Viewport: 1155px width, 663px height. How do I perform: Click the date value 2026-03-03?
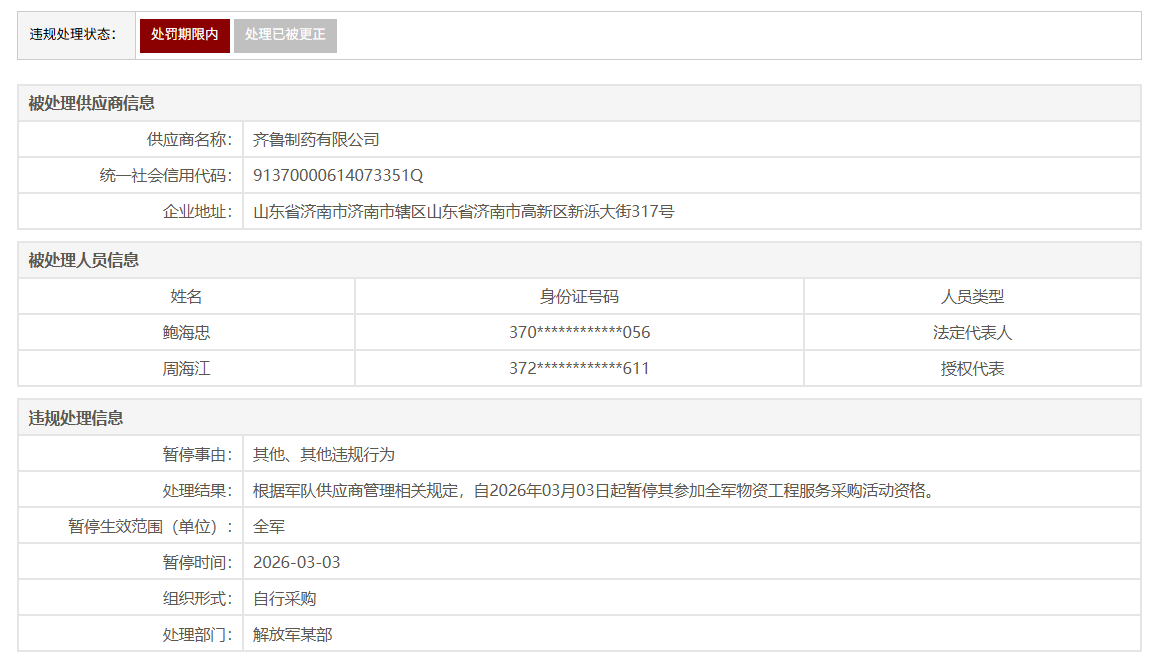297,563
